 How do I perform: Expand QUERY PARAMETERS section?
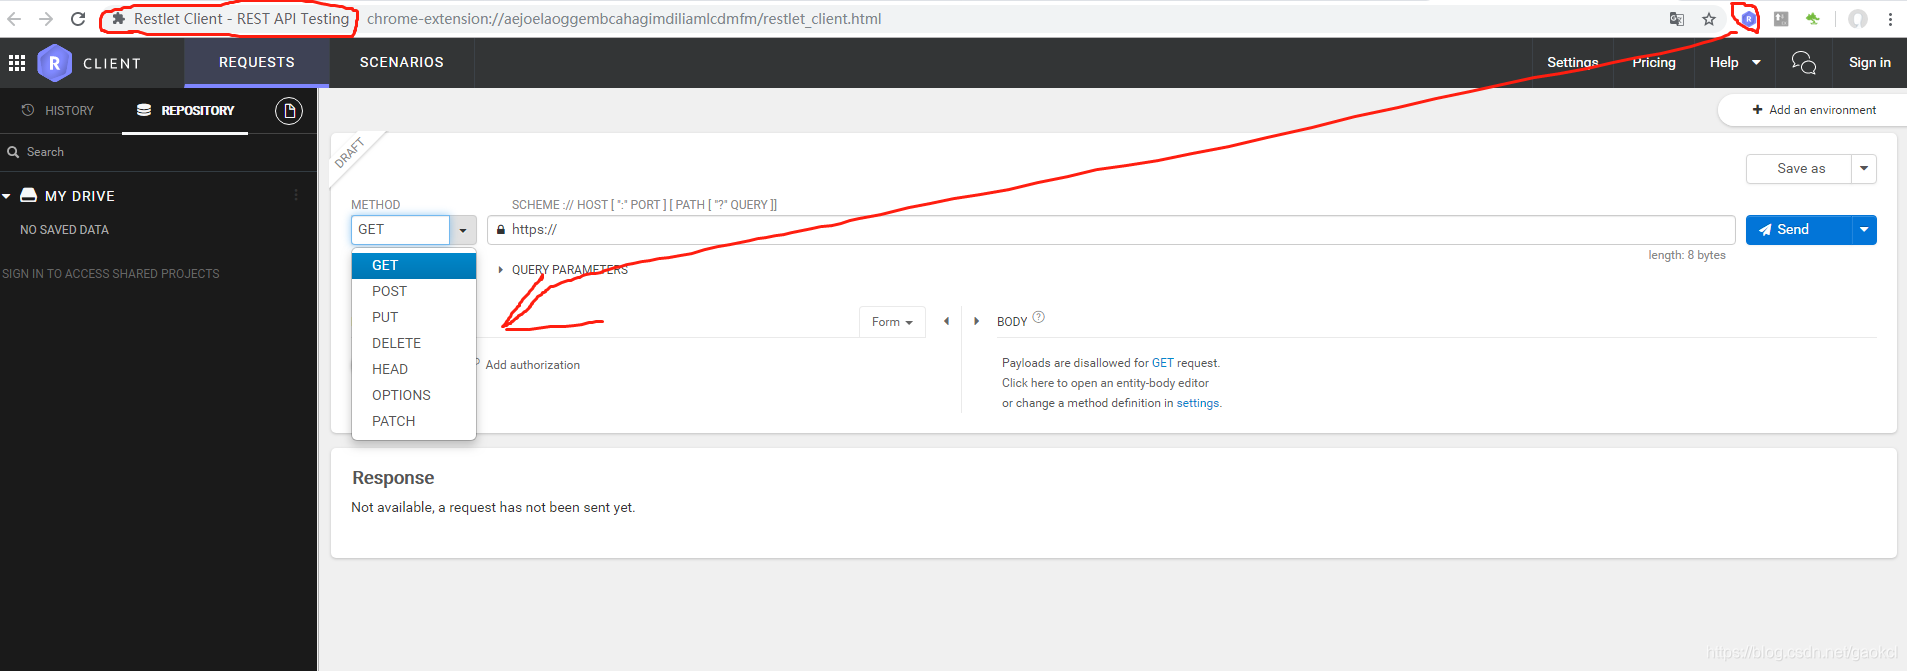pos(563,270)
